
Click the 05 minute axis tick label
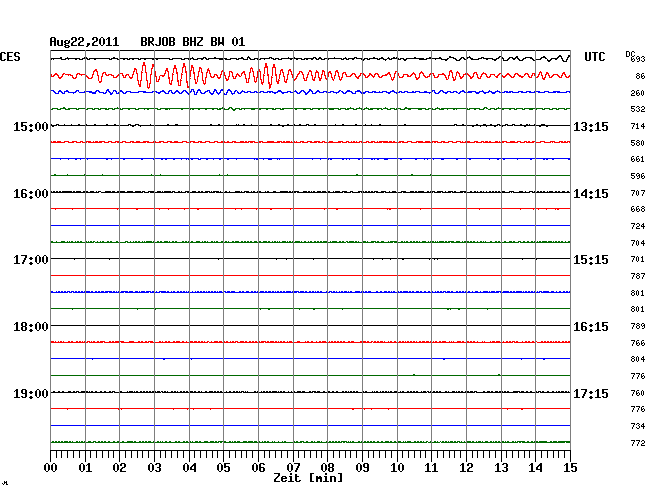pos(223,468)
